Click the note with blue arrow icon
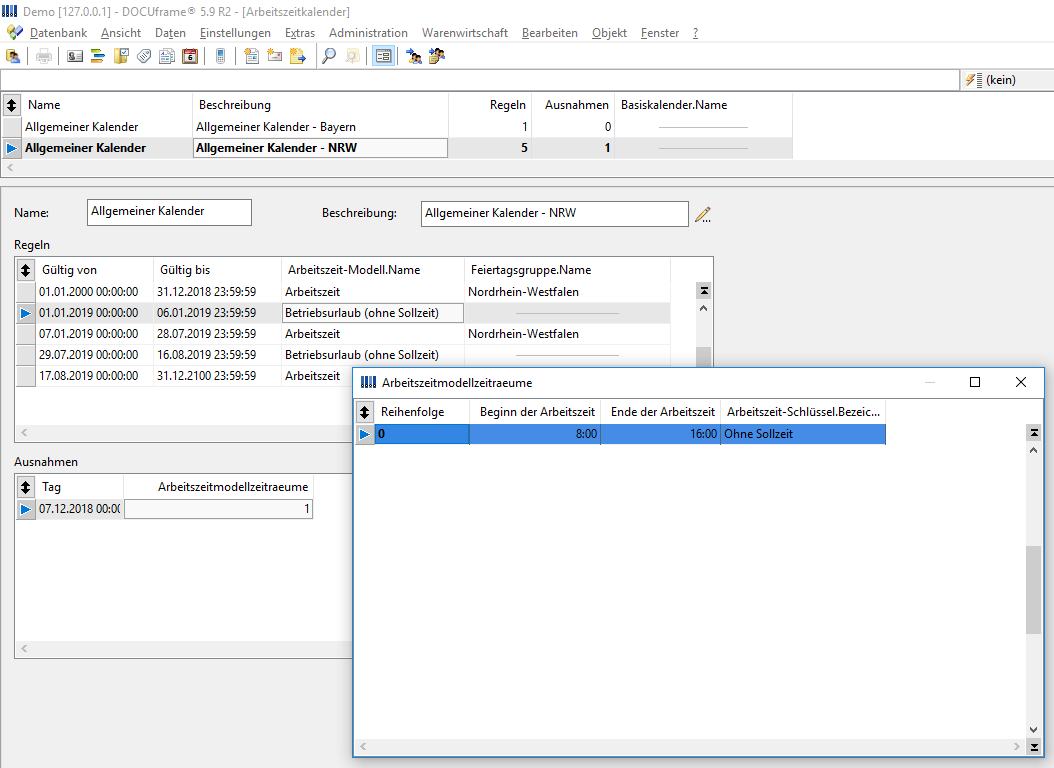The image size is (1054, 768). click(298, 56)
